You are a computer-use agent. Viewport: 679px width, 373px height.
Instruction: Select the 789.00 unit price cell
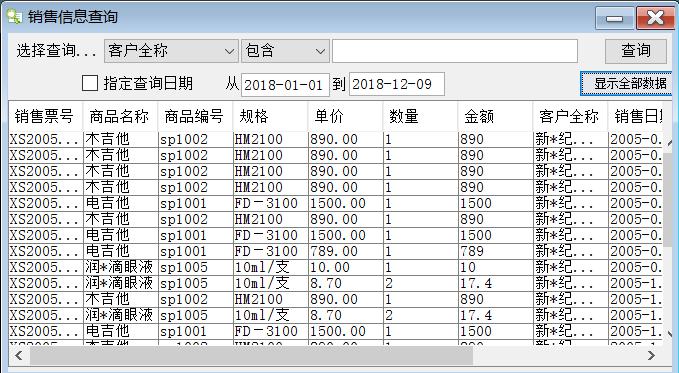(x=345, y=251)
